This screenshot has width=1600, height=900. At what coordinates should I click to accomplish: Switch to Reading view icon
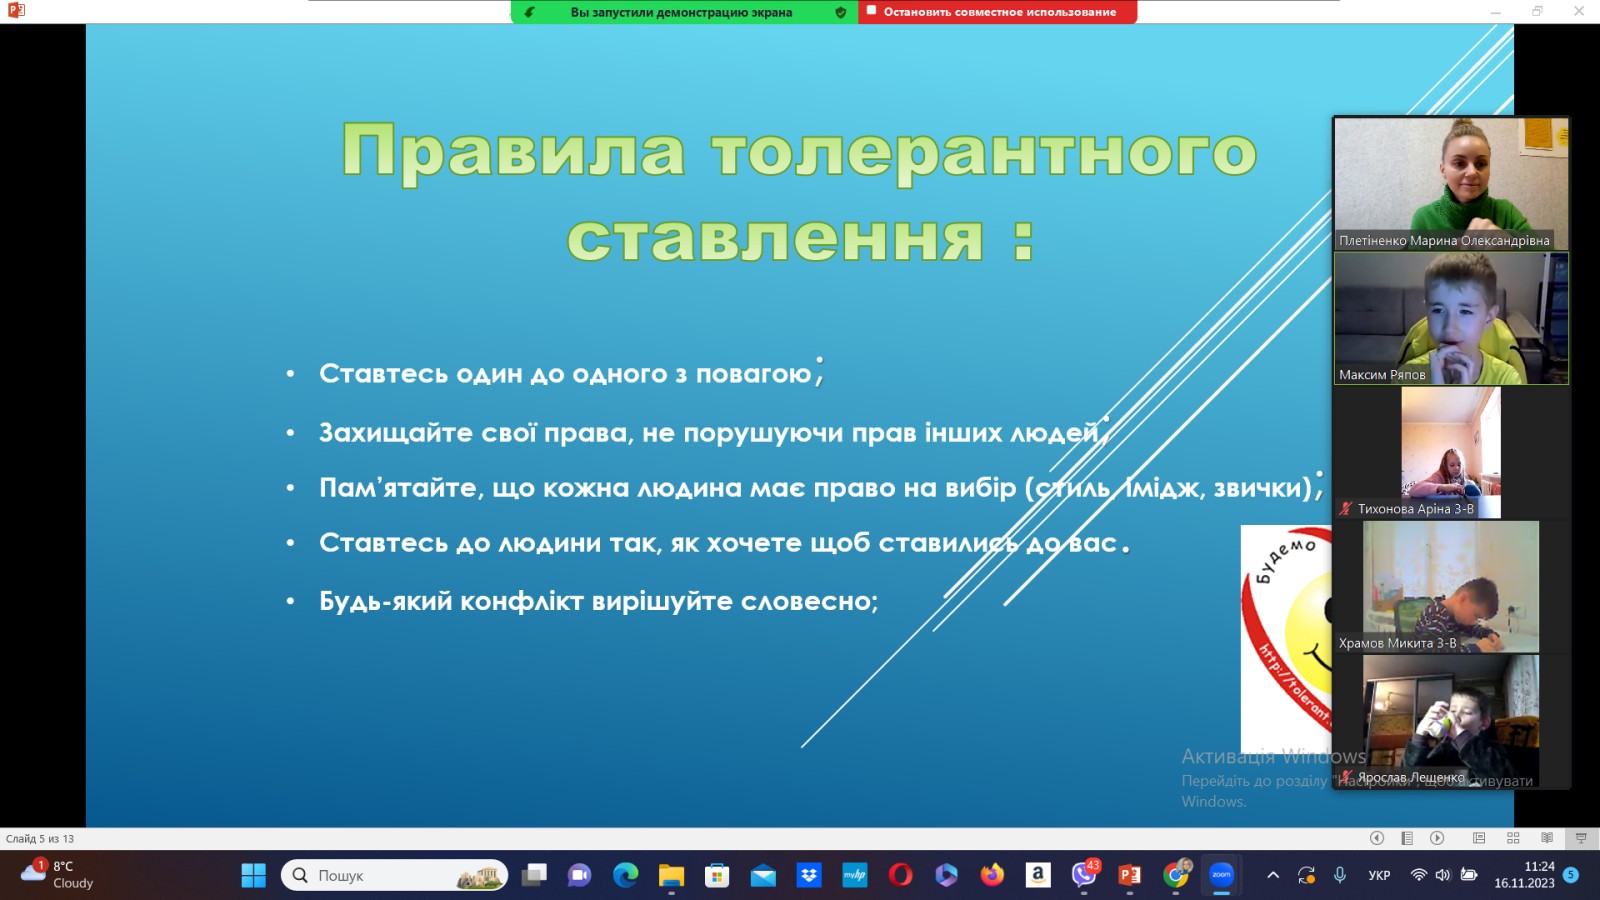click(x=1547, y=838)
